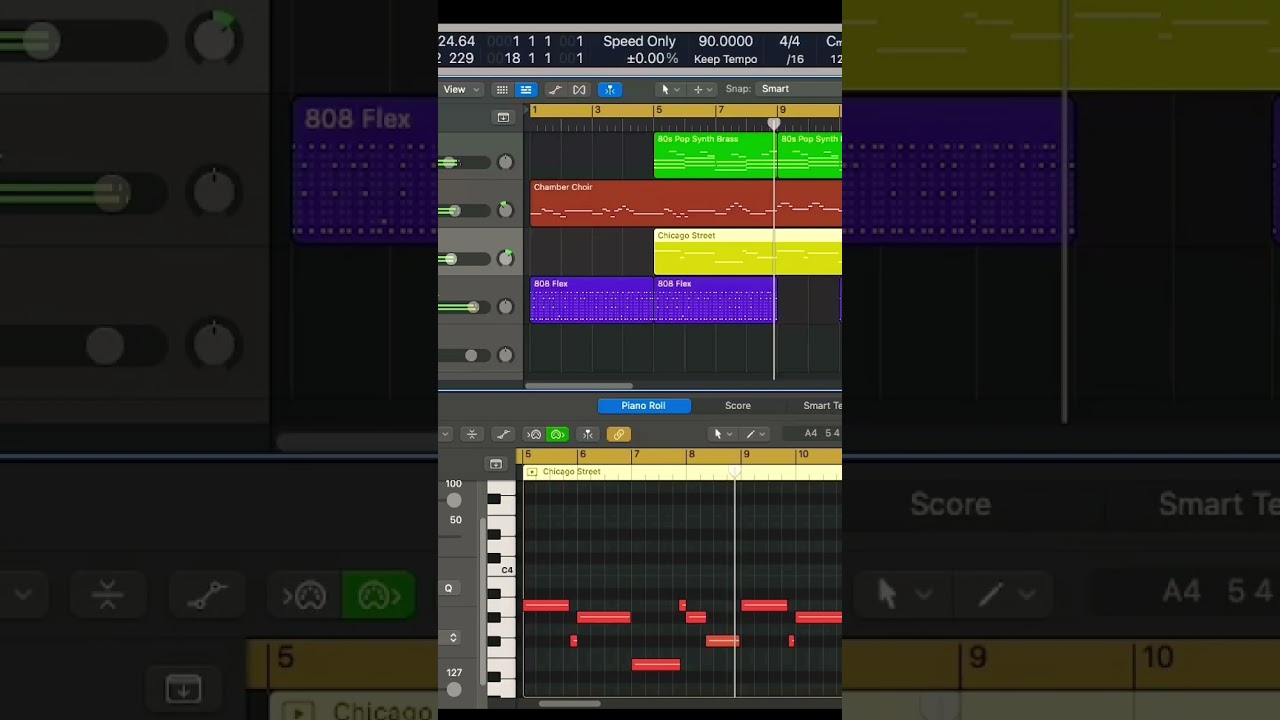Click pan knob on Chicago Street track
The width and height of the screenshot is (1280, 720).
coord(505,258)
